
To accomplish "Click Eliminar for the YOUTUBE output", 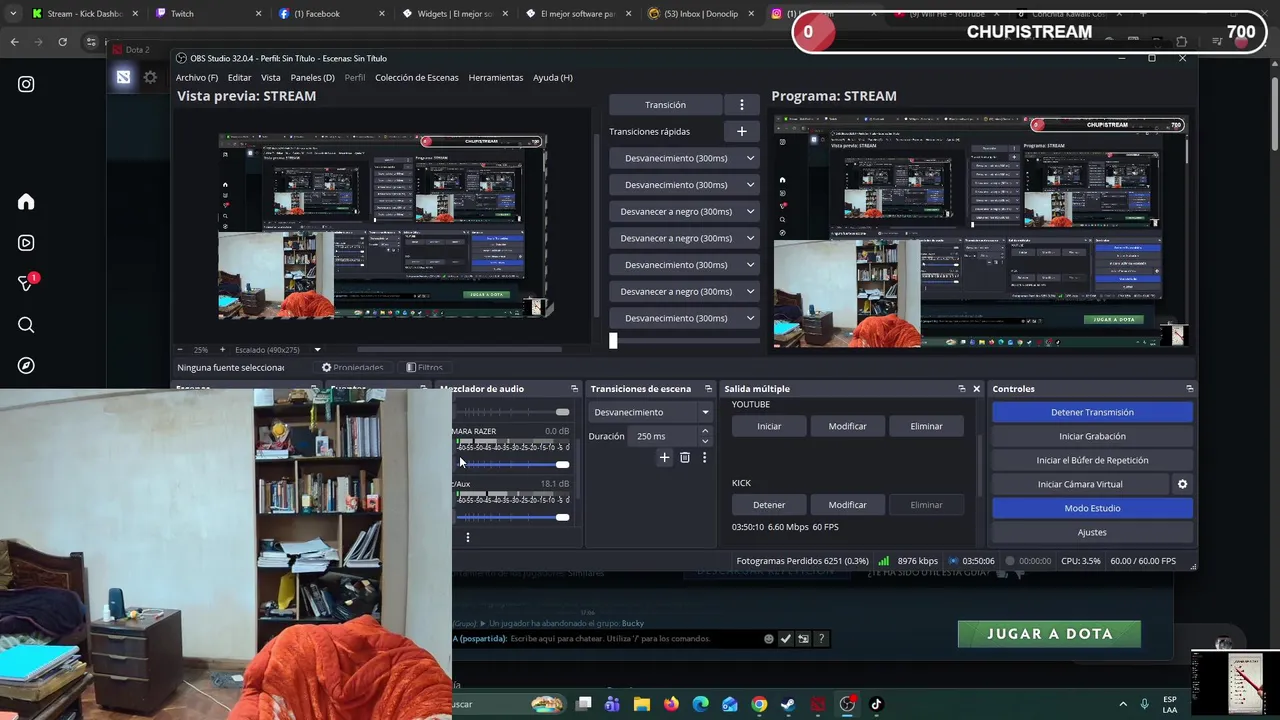I will click(926, 426).
